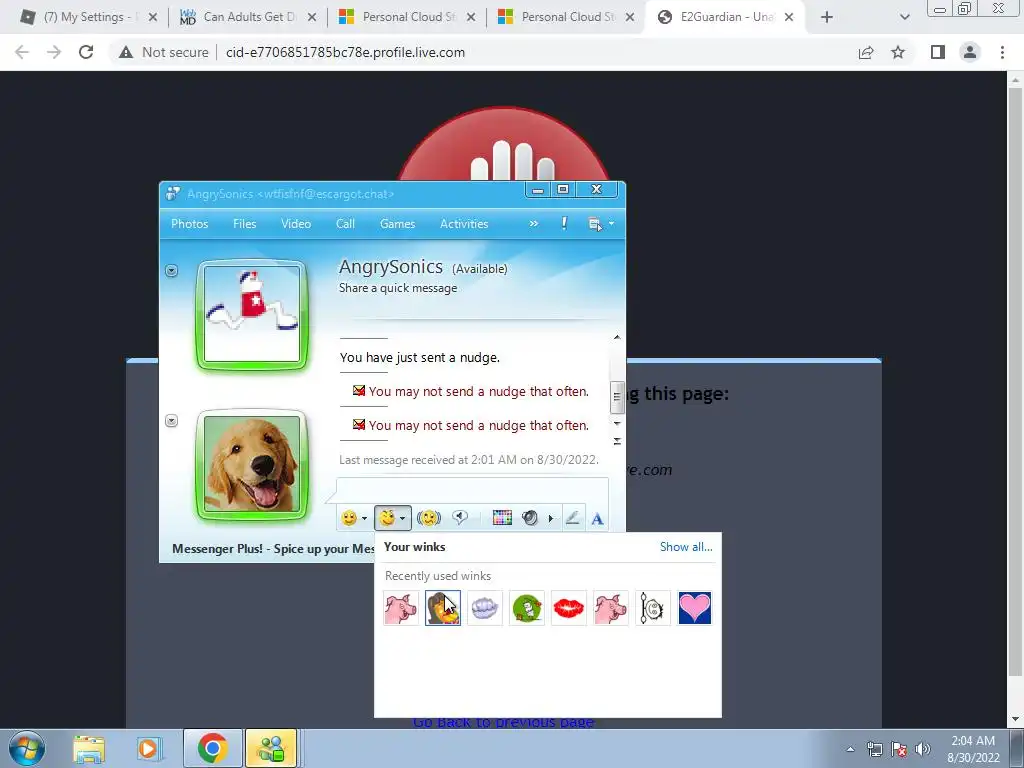Reload the current page
The height and width of the screenshot is (768, 1024).
pyautogui.click(x=86, y=52)
